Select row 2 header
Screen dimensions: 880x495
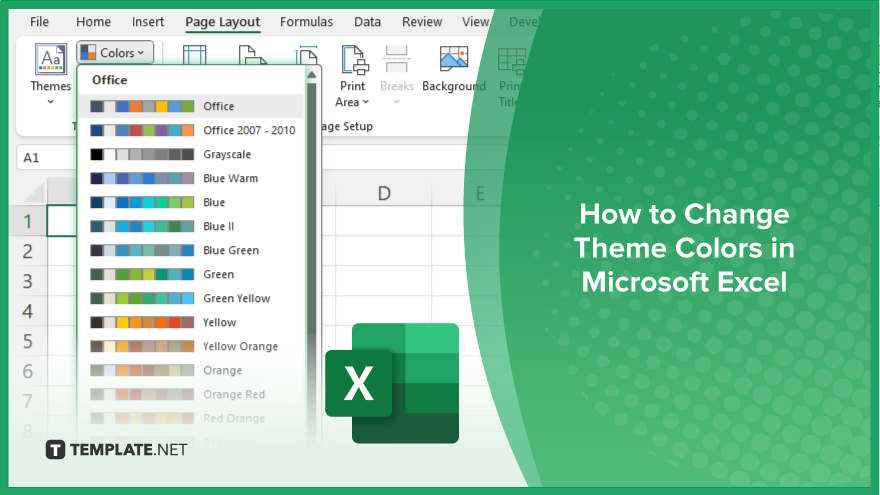(28, 251)
